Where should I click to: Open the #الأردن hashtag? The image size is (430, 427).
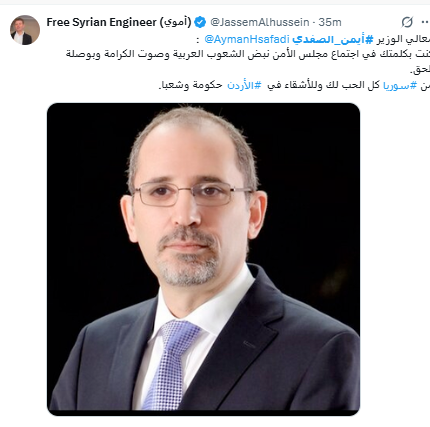[244, 86]
